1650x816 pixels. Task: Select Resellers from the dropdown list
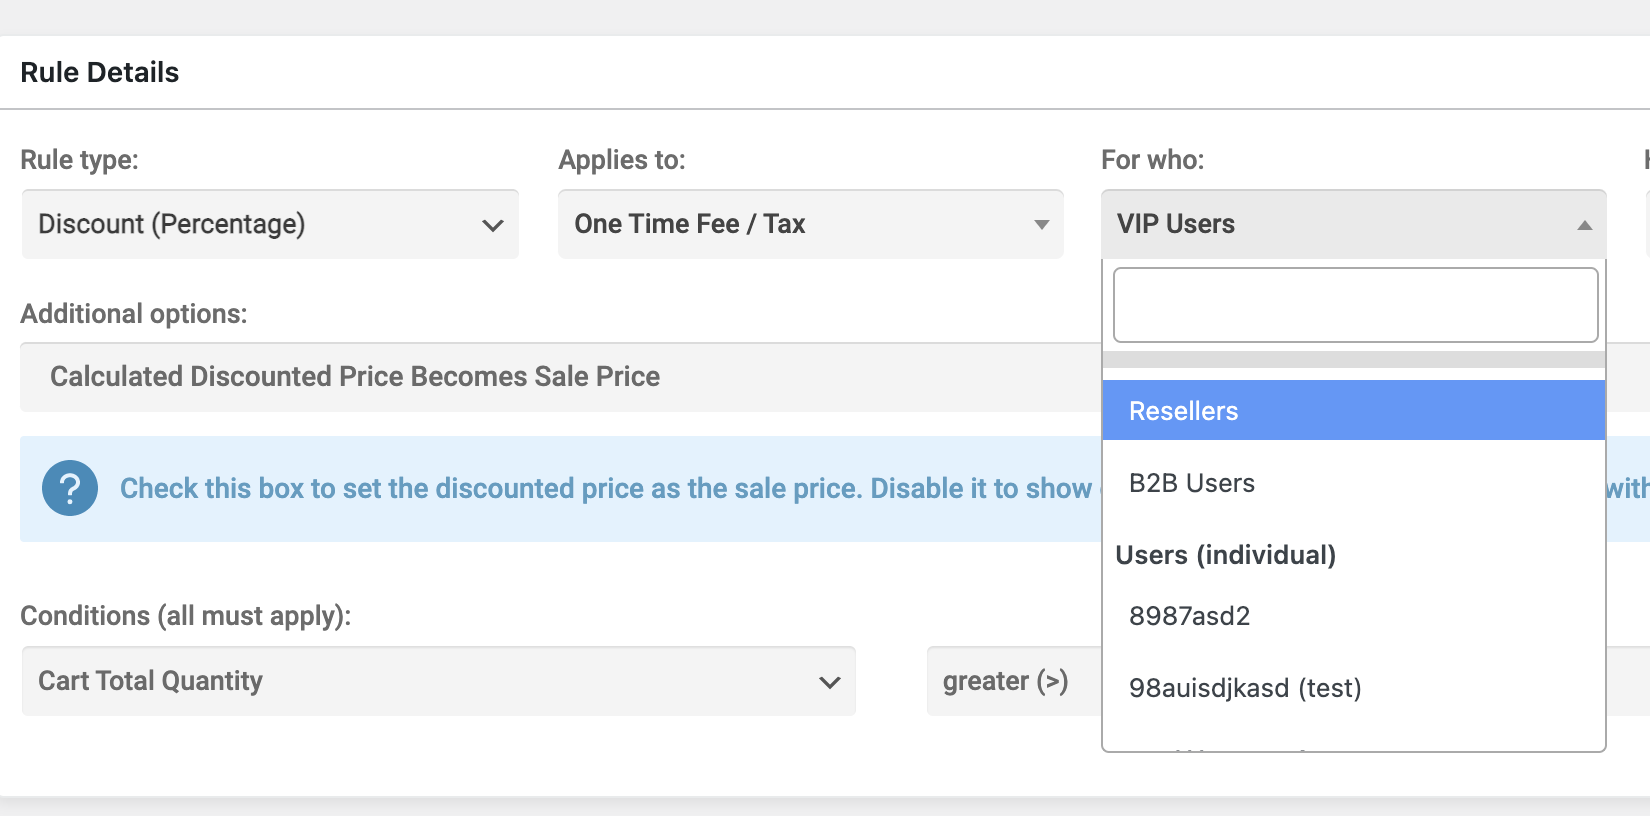coord(1354,410)
